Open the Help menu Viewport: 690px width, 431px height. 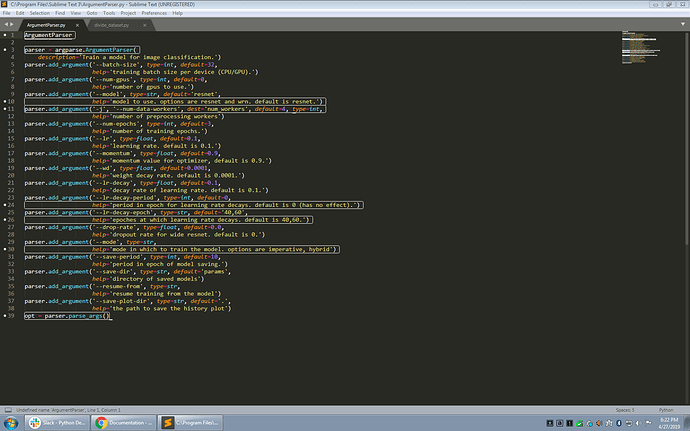177,13
